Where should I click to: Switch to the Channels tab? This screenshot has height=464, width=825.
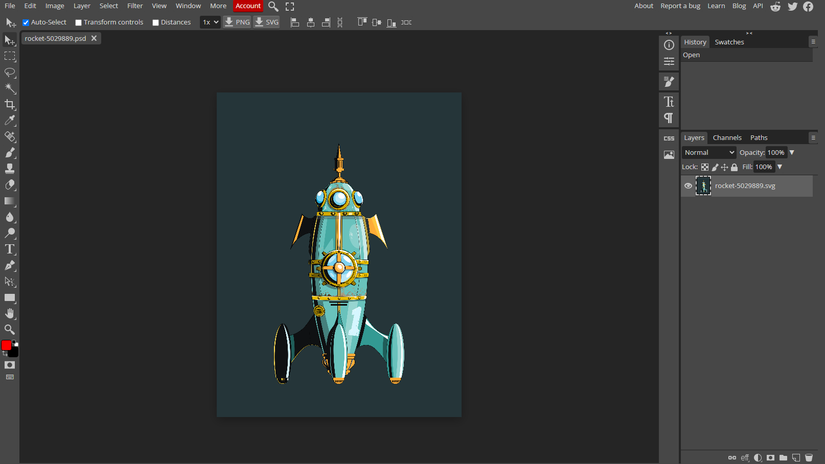pyautogui.click(x=727, y=138)
